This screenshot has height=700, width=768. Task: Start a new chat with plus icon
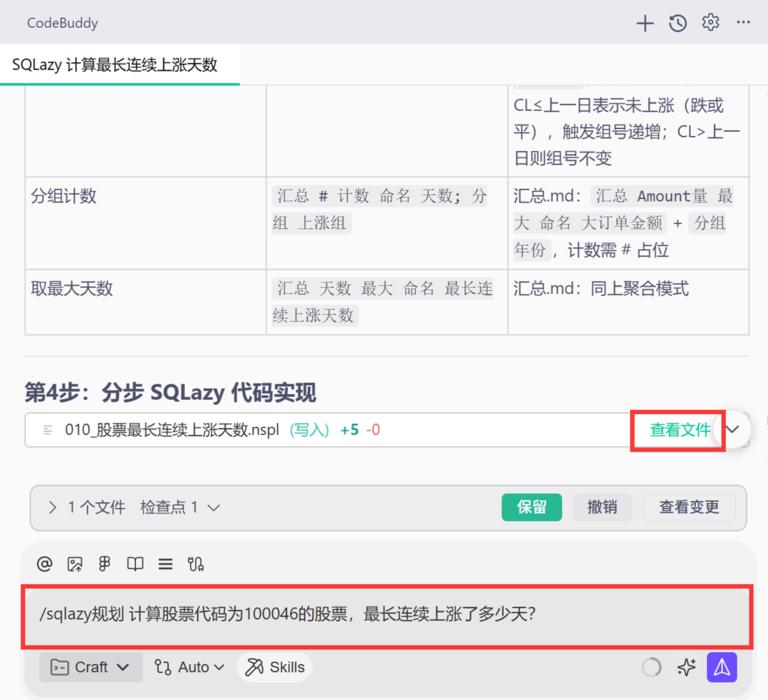coord(645,23)
